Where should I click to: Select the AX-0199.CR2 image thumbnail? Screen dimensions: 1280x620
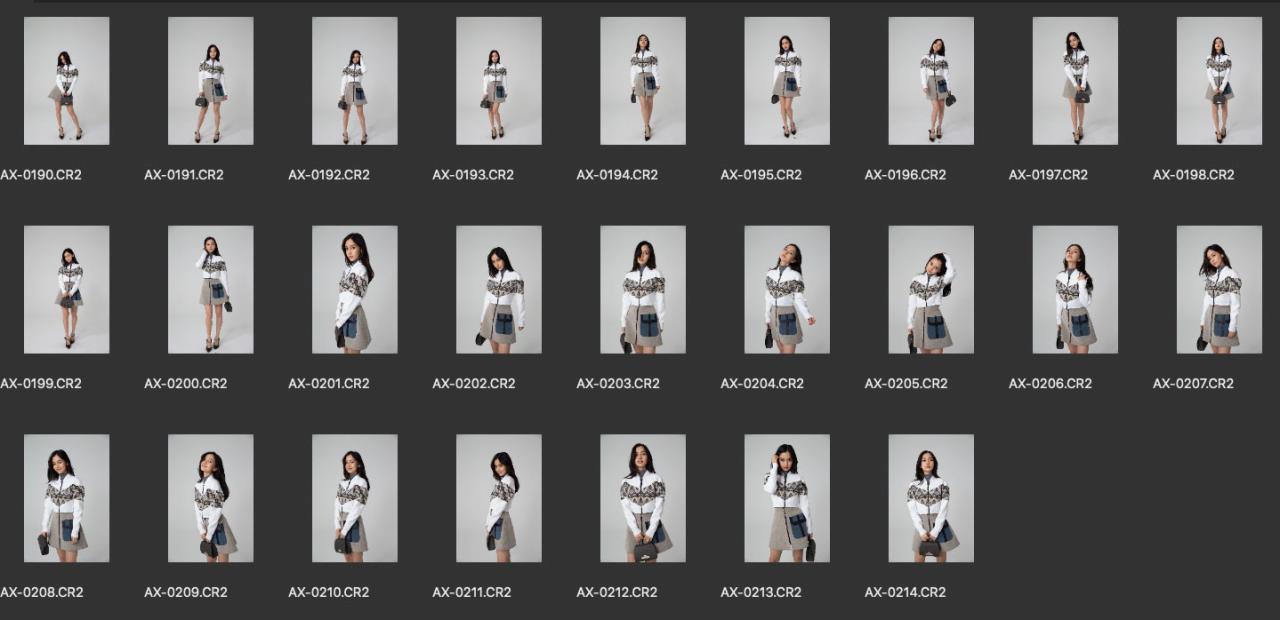tap(66, 289)
